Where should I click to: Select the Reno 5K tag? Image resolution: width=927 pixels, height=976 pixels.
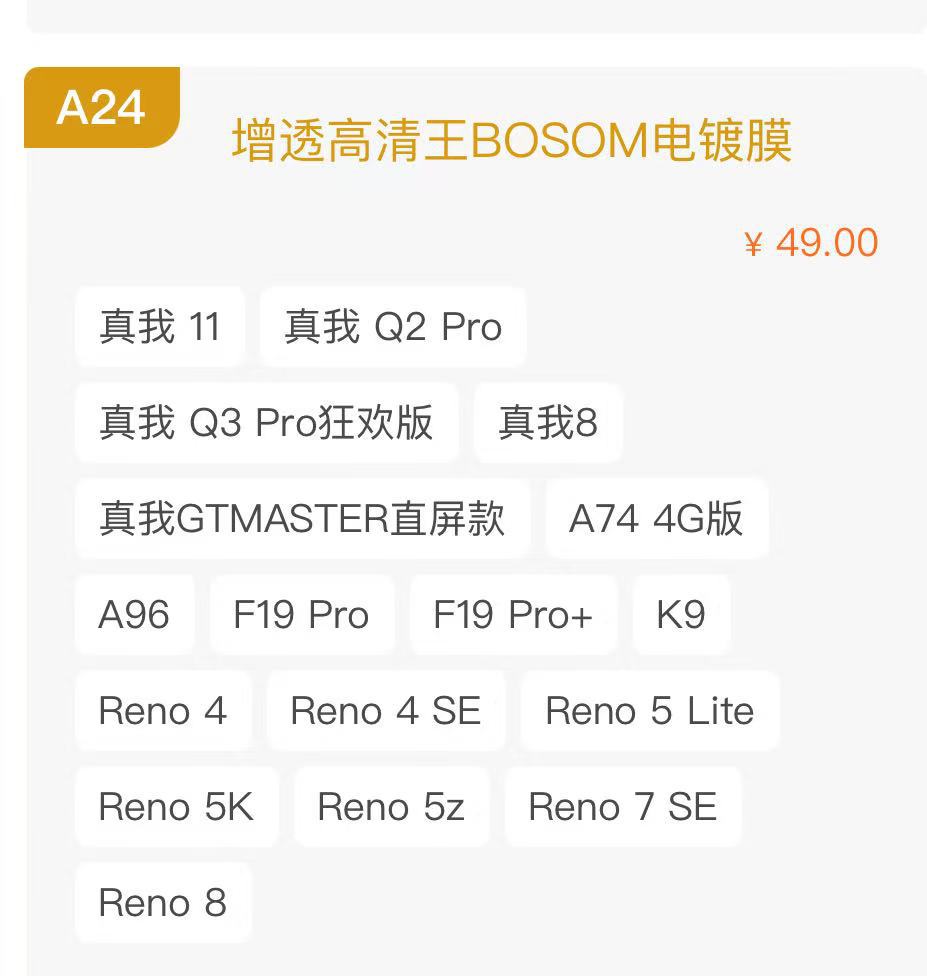pyautogui.click(x=176, y=807)
